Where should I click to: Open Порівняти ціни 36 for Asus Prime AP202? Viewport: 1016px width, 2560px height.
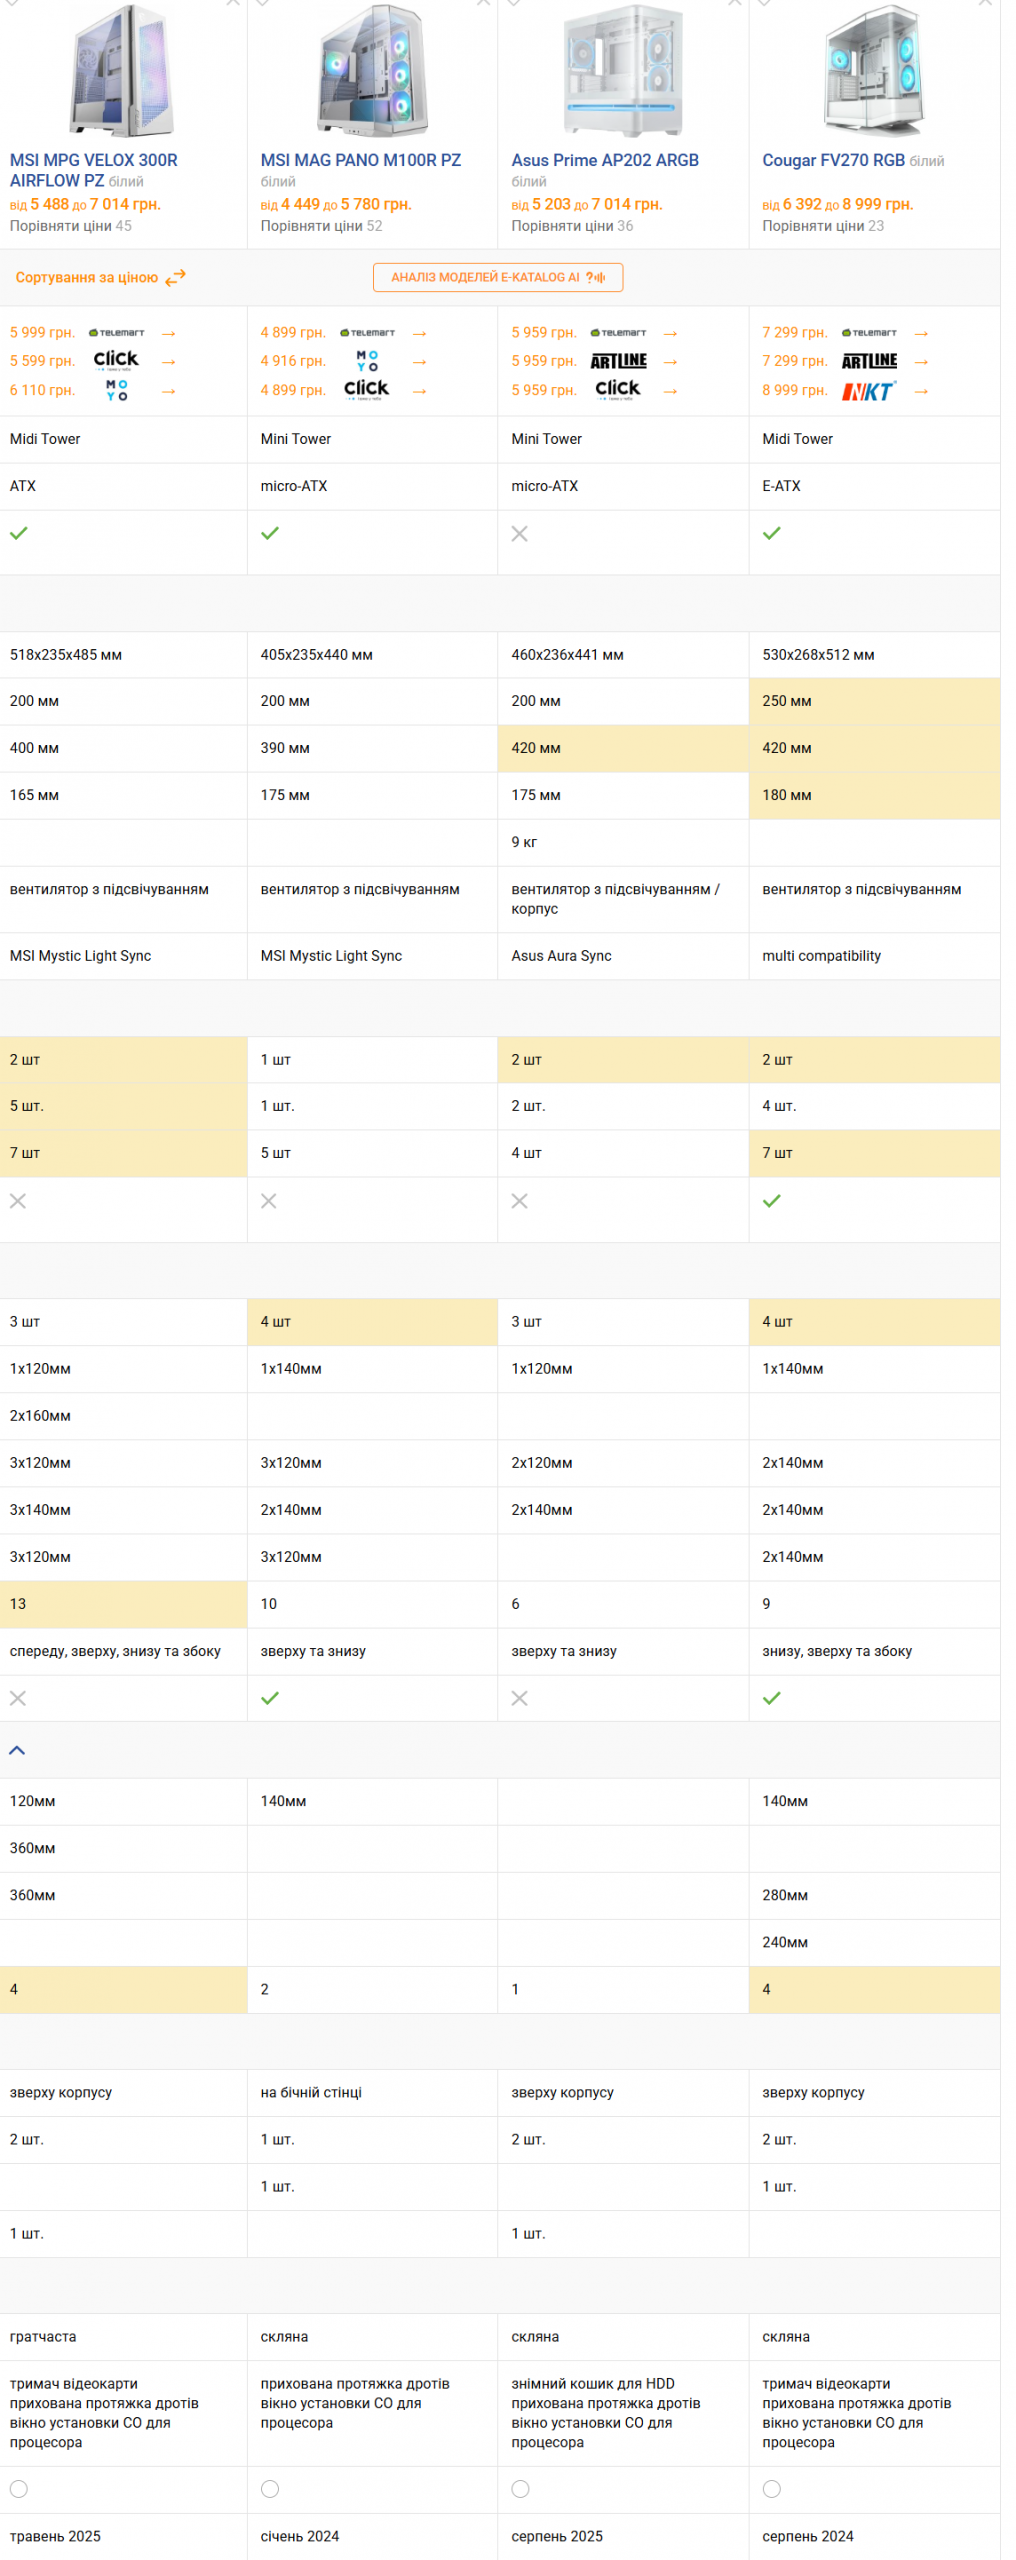pos(572,226)
